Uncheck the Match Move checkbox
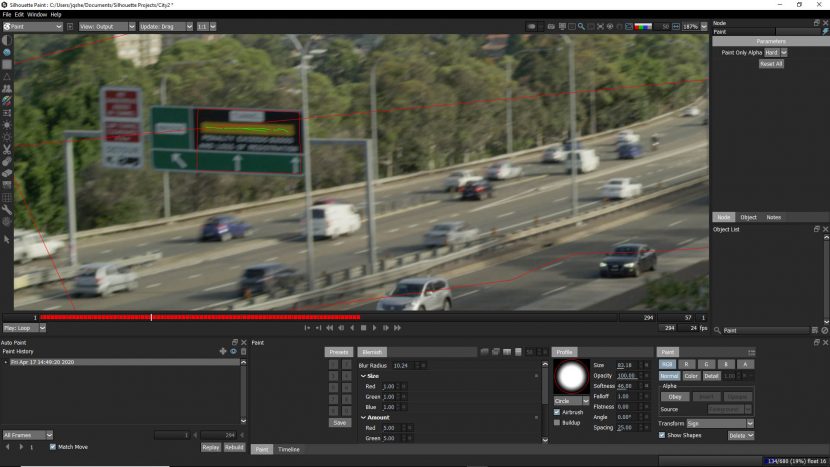The height and width of the screenshot is (467, 830). click(x=53, y=447)
